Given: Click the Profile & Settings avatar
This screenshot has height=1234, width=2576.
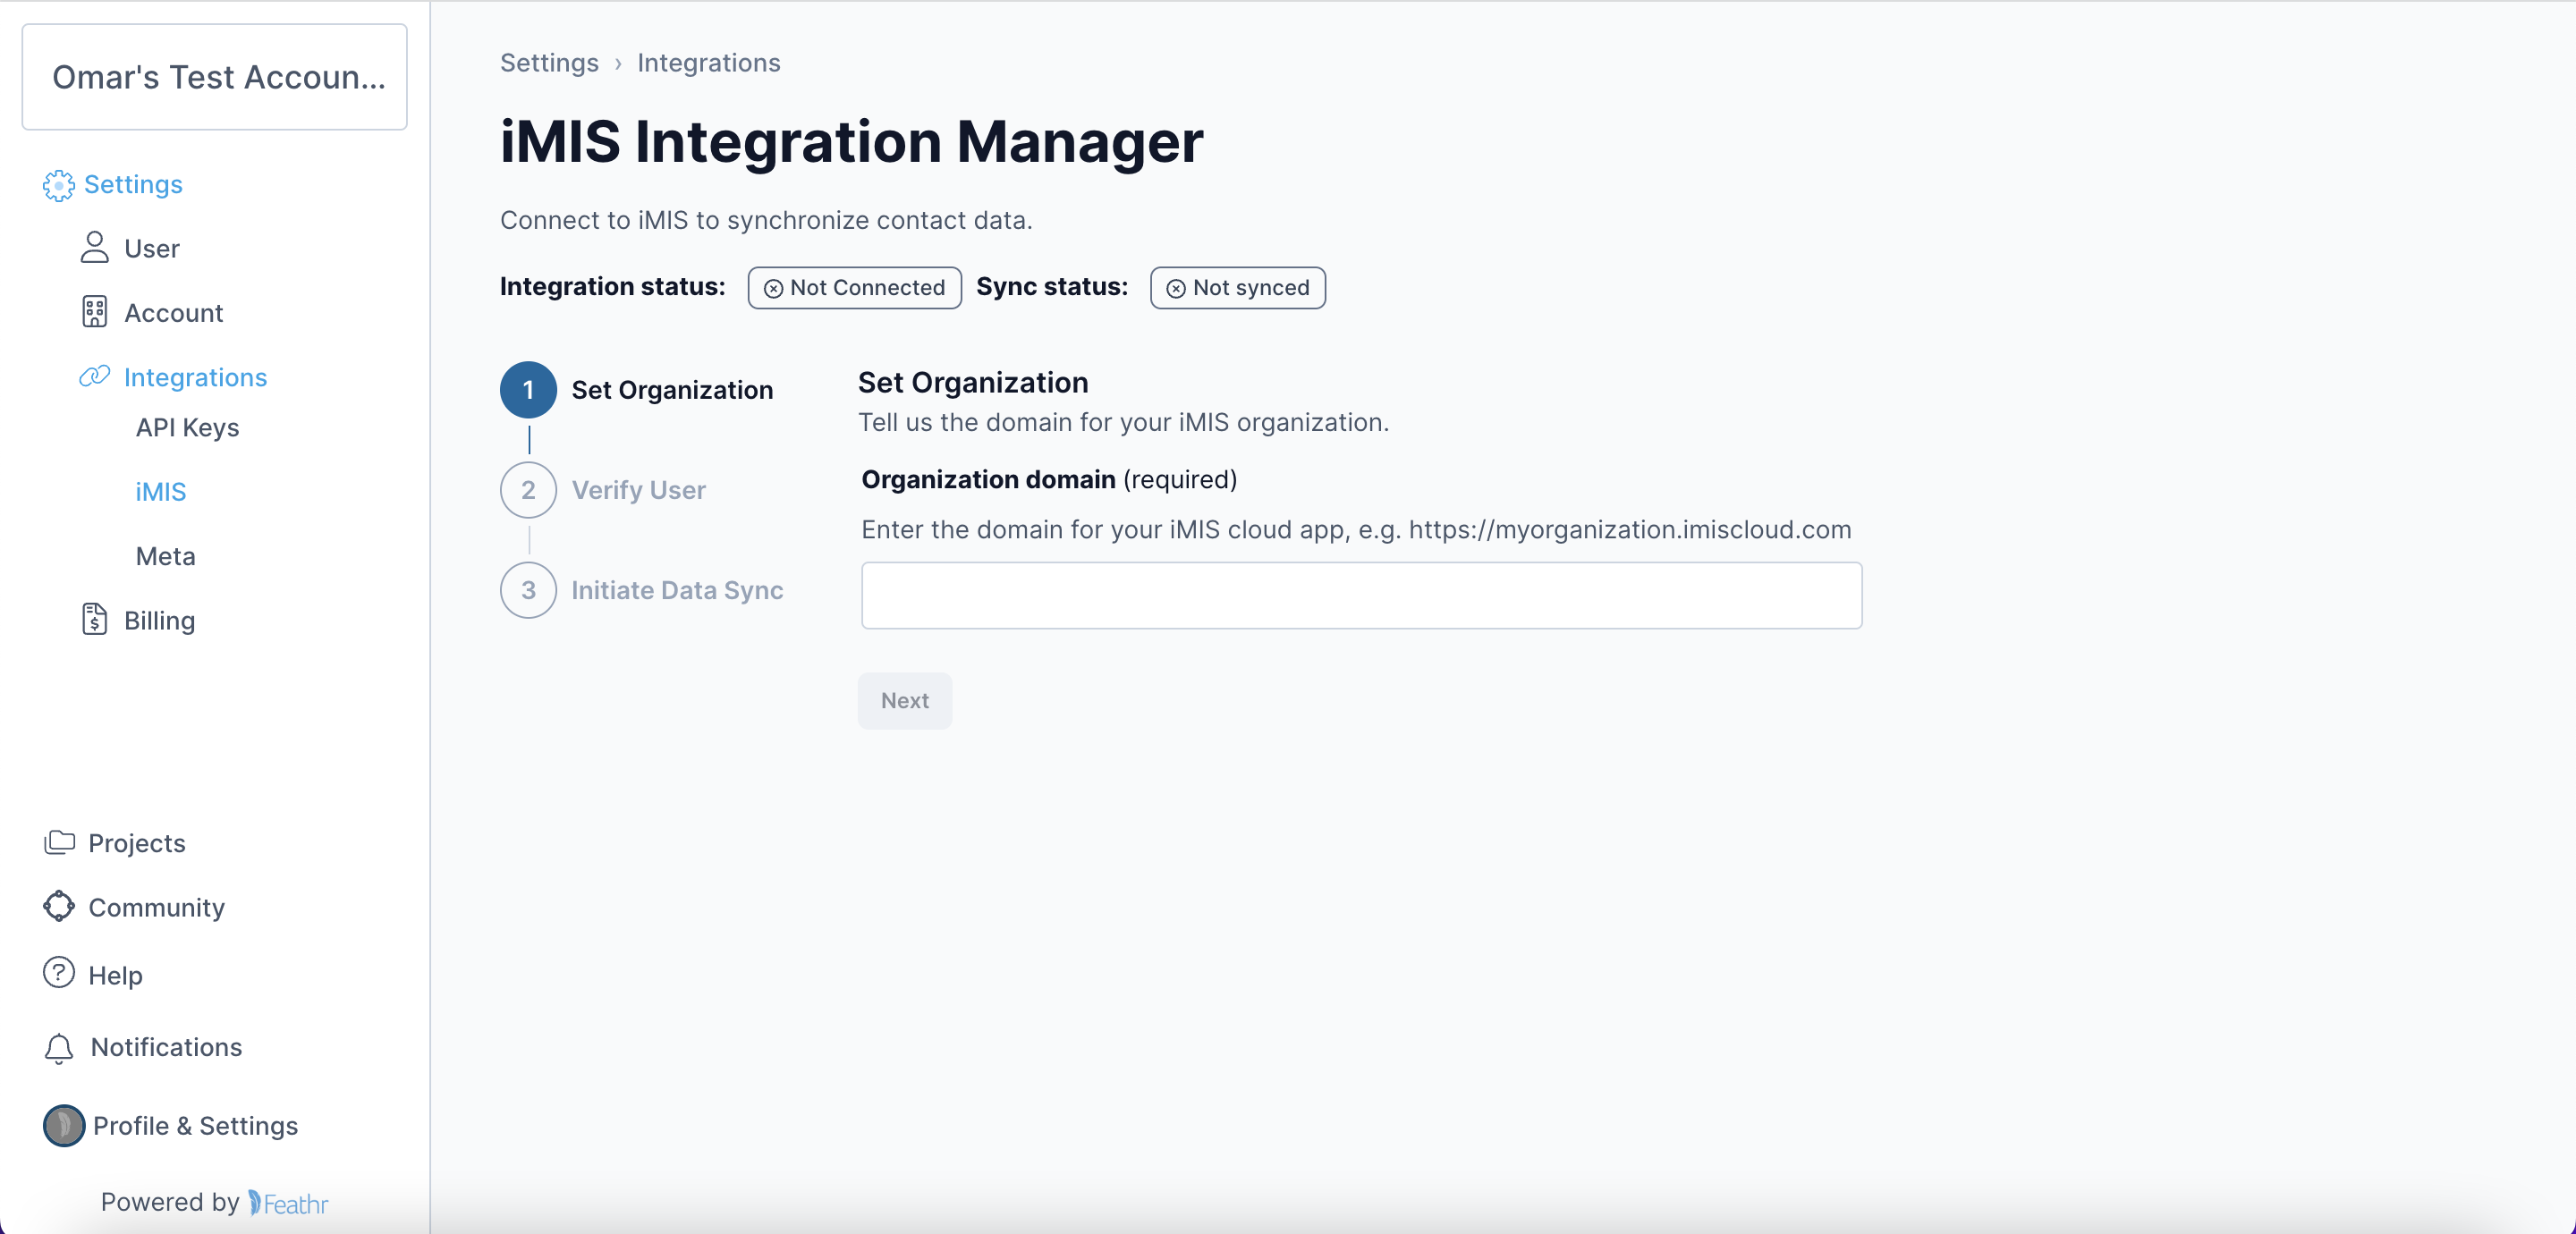Looking at the screenshot, I should (63, 1125).
